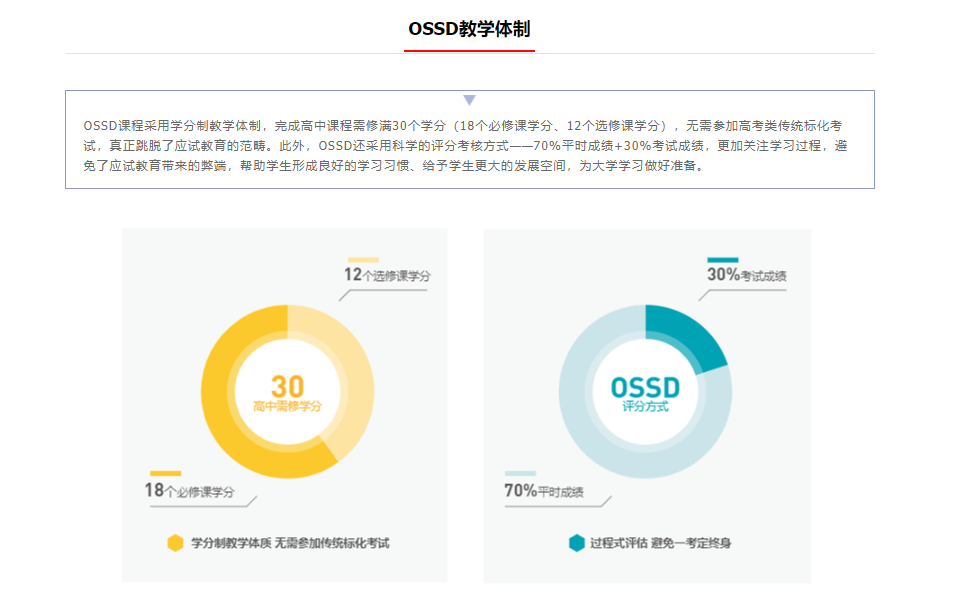Select the 18个必修课学分 label
The image size is (970, 605).
point(189,491)
